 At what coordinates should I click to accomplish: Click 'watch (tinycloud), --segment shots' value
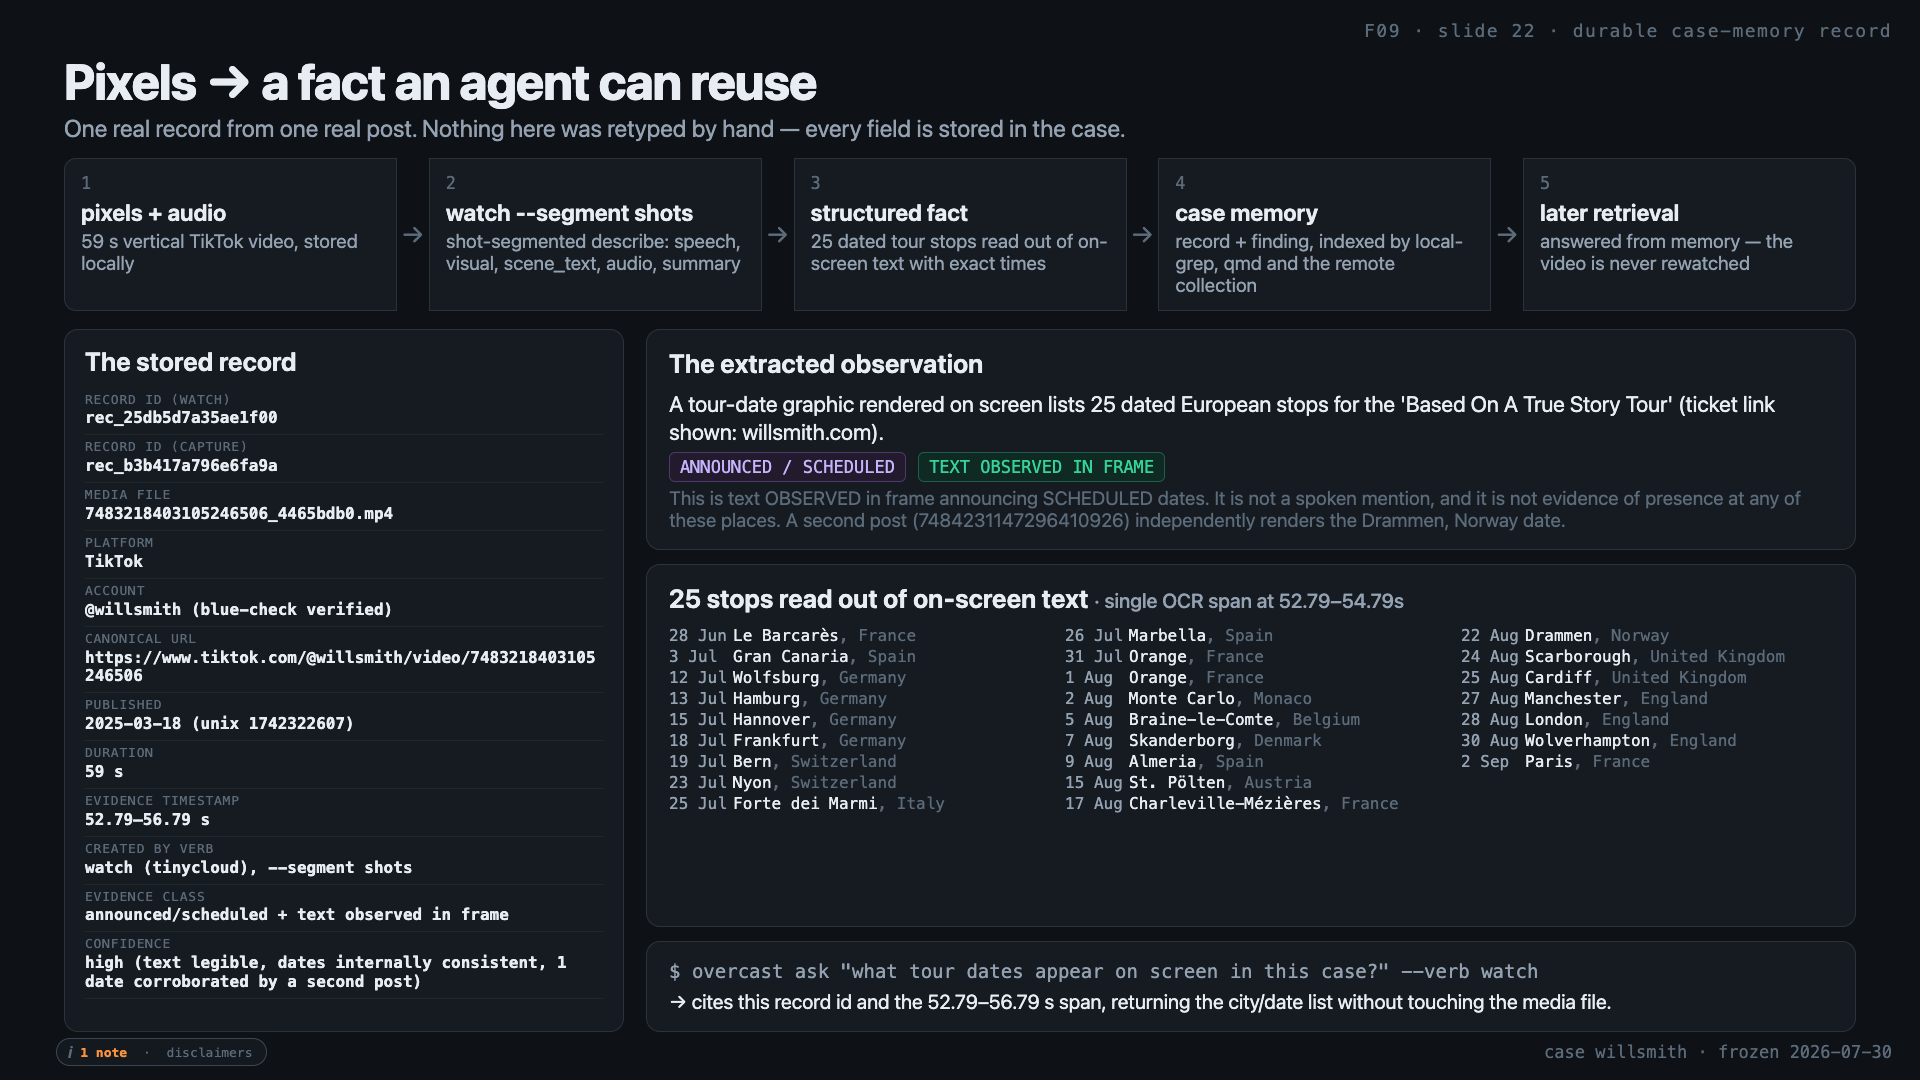coord(248,868)
